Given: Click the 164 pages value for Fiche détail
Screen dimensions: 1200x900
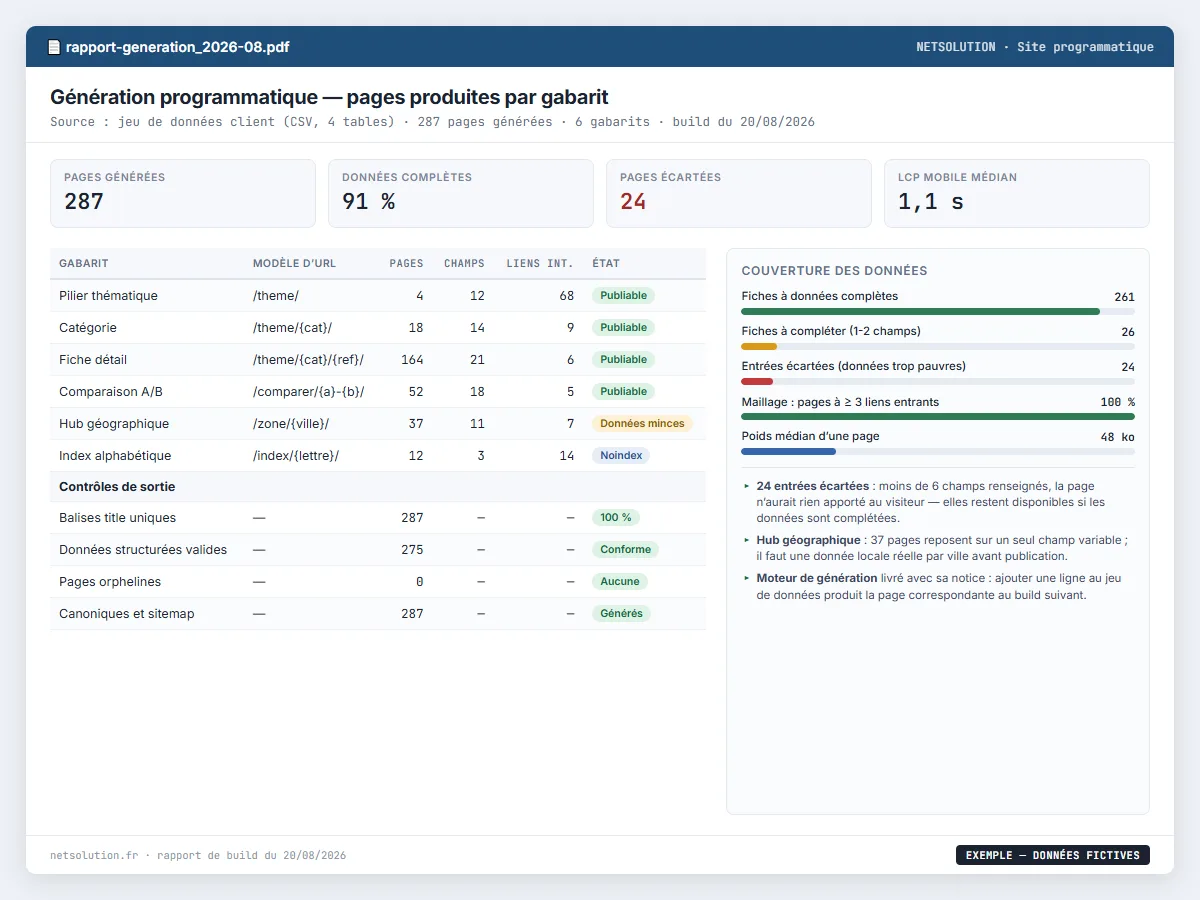Looking at the screenshot, I should pos(412,360).
